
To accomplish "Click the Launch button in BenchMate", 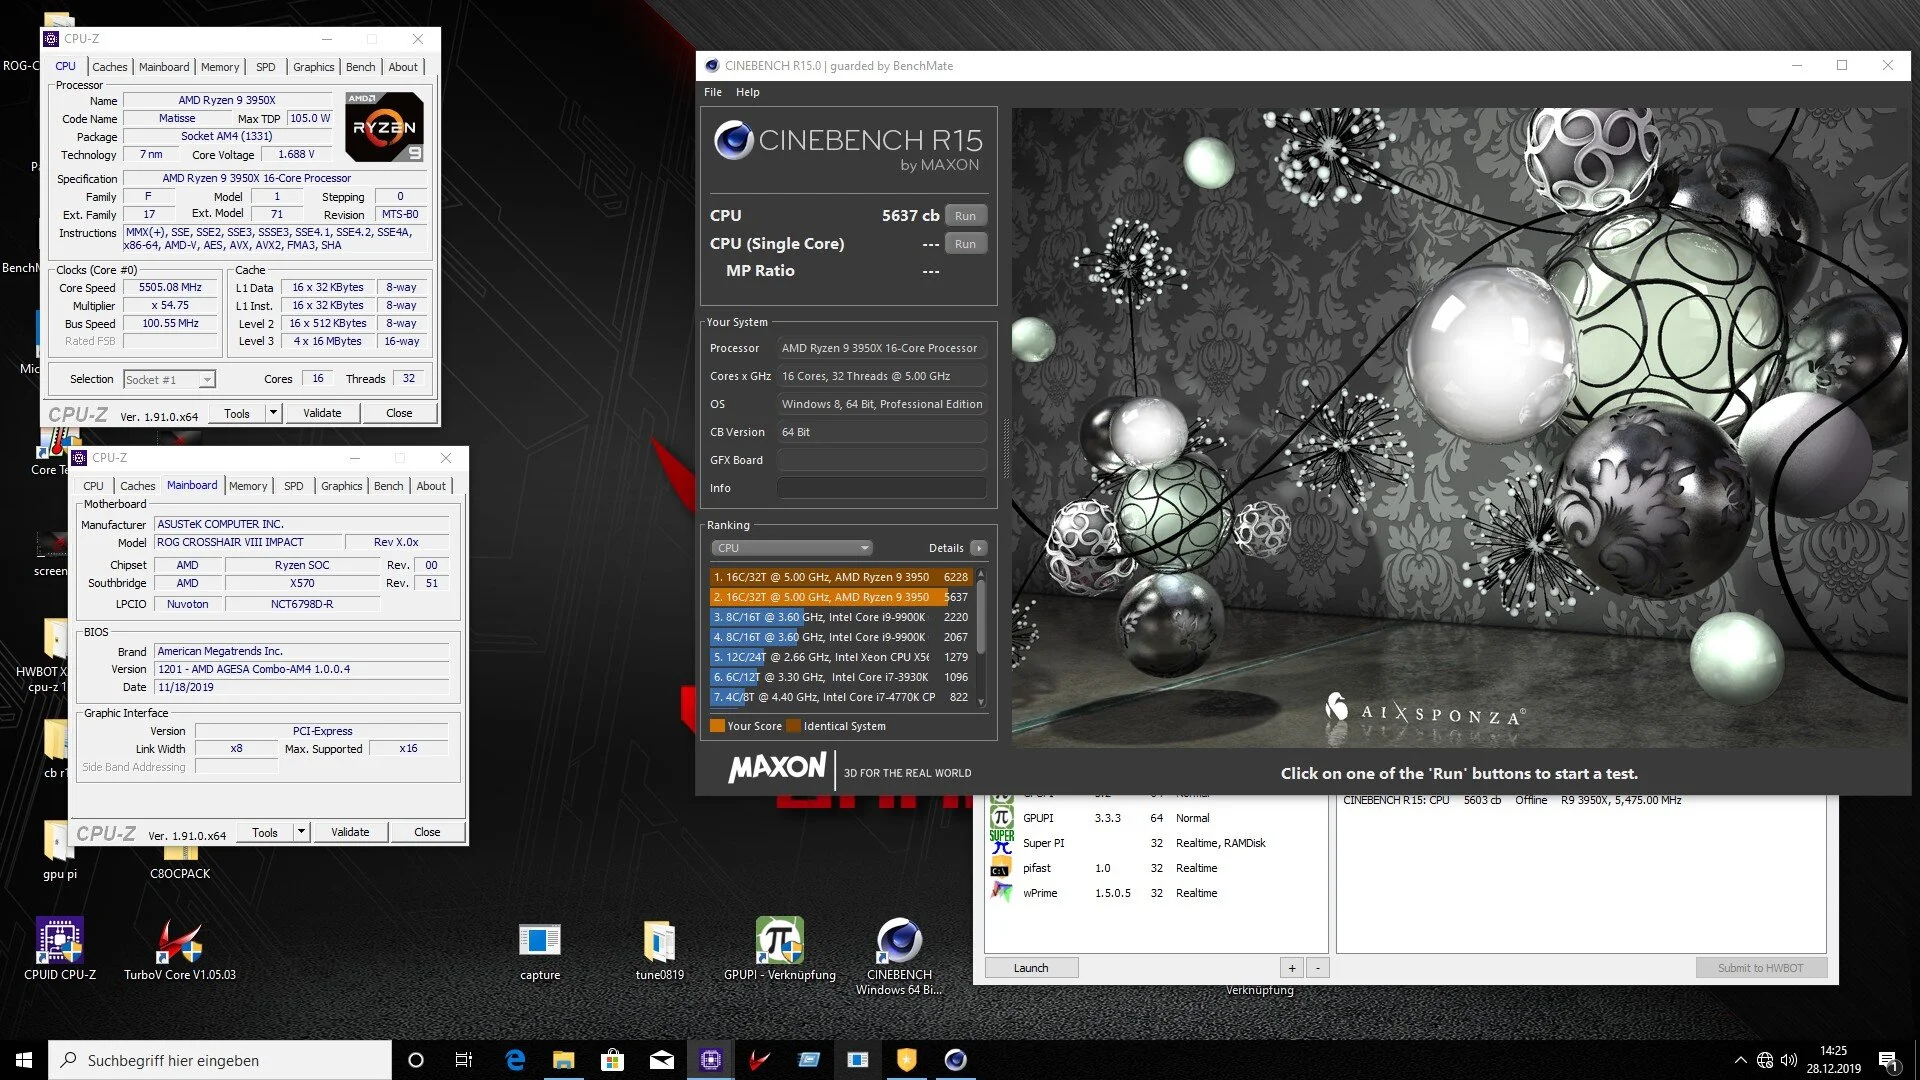I will [x=1030, y=968].
